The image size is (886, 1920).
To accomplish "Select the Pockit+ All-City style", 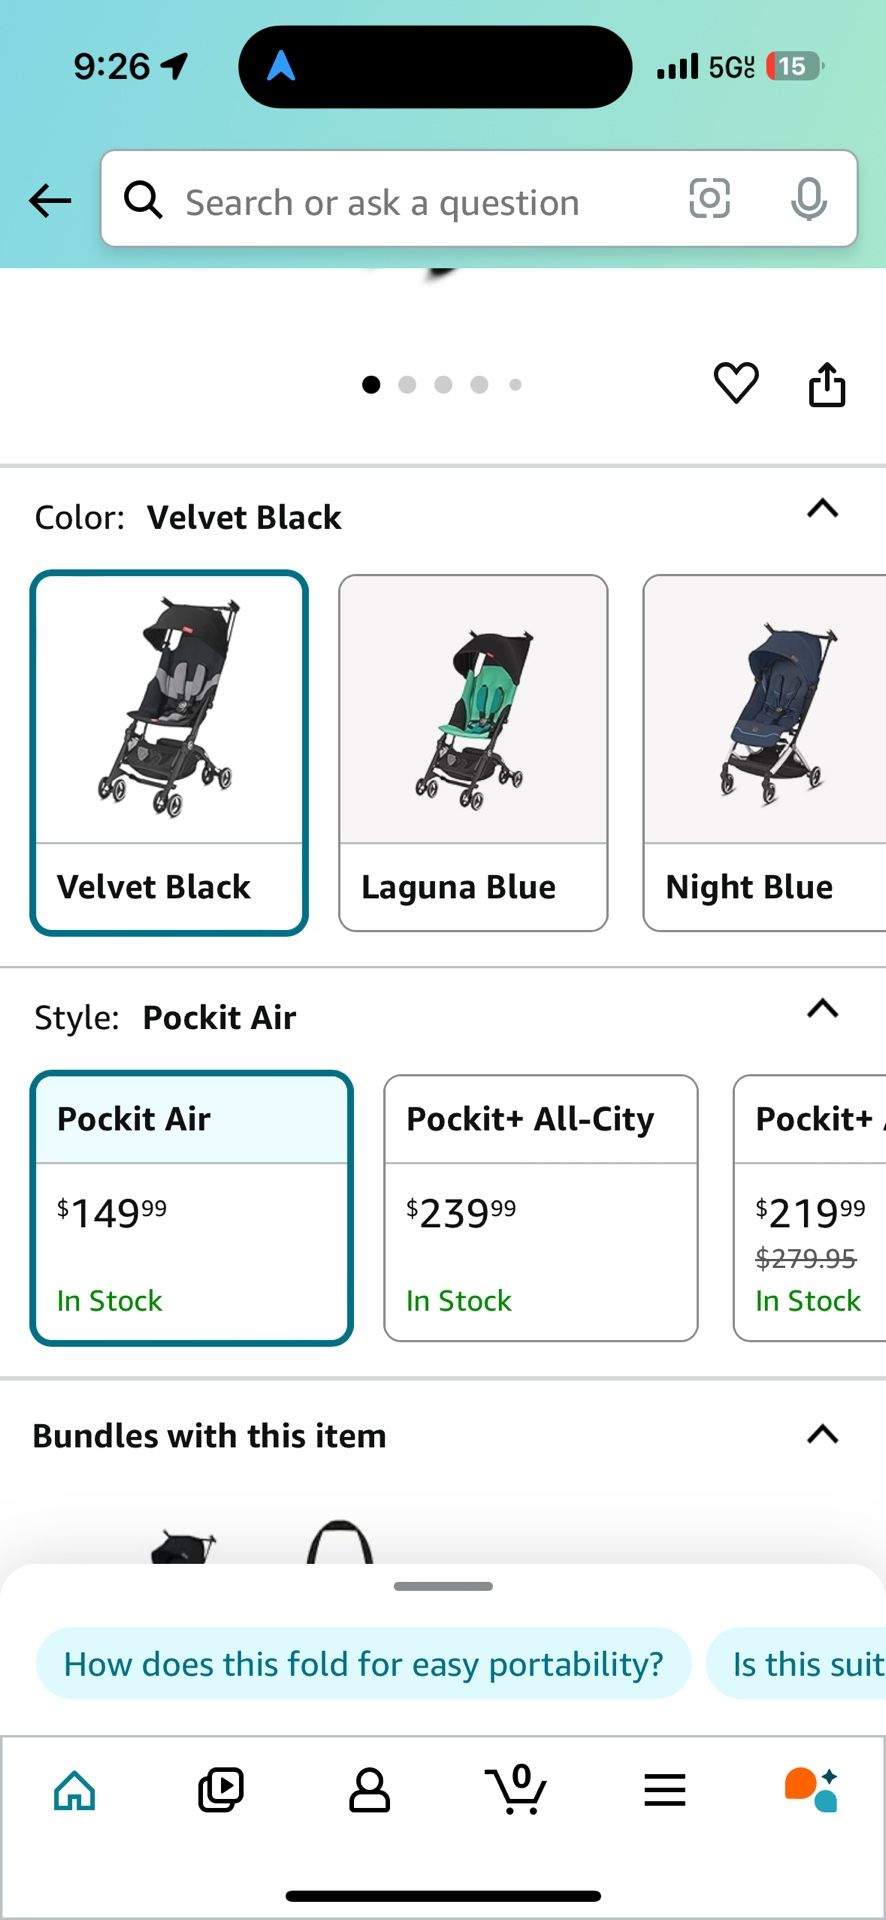I will click(540, 1207).
